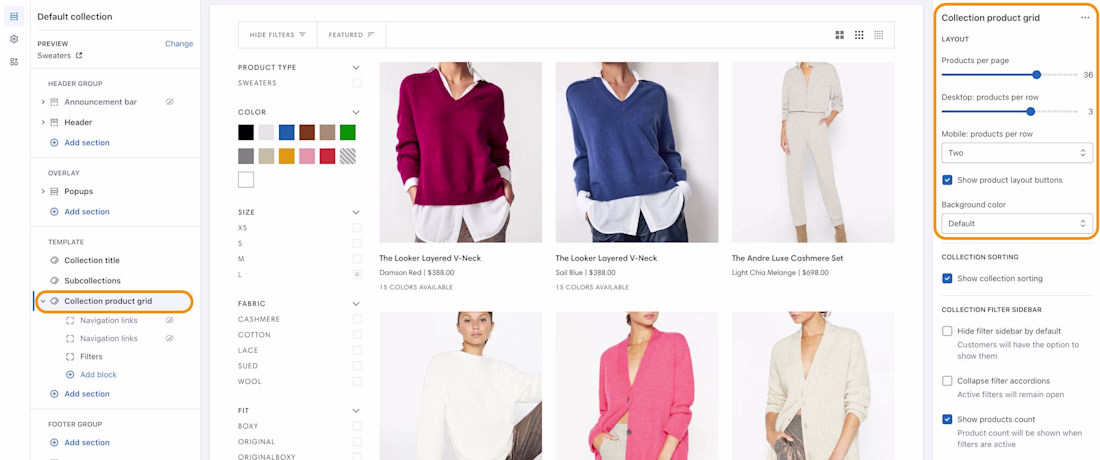Select the Subcollections section
Screen dimensions: 1100x460
pyautogui.click(x=93, y=281)
